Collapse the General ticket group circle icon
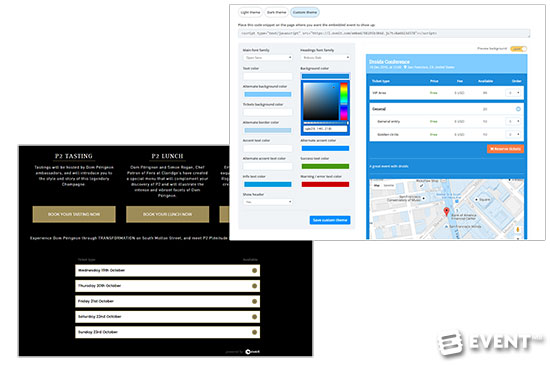The height and width of the screenshot is (365, 550). click(518, 109)
